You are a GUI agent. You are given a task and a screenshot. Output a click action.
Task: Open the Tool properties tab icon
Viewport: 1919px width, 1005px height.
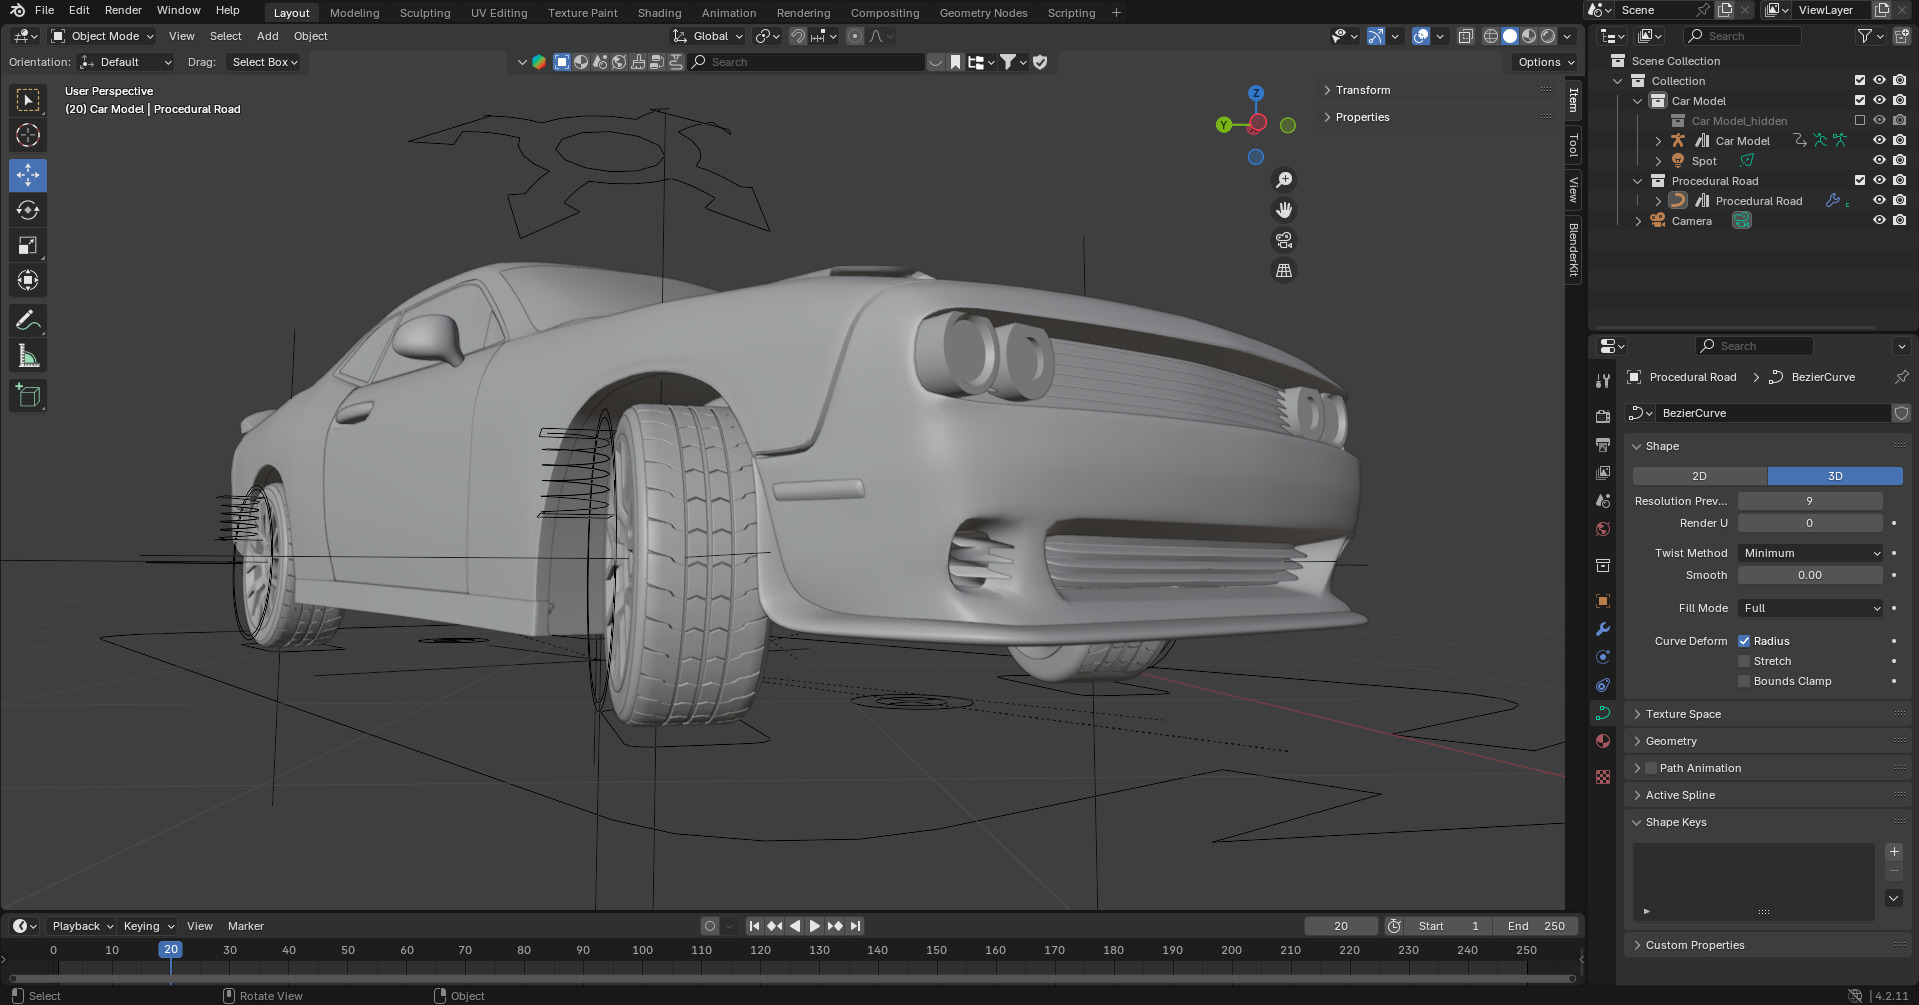(x=1603, y=381)
